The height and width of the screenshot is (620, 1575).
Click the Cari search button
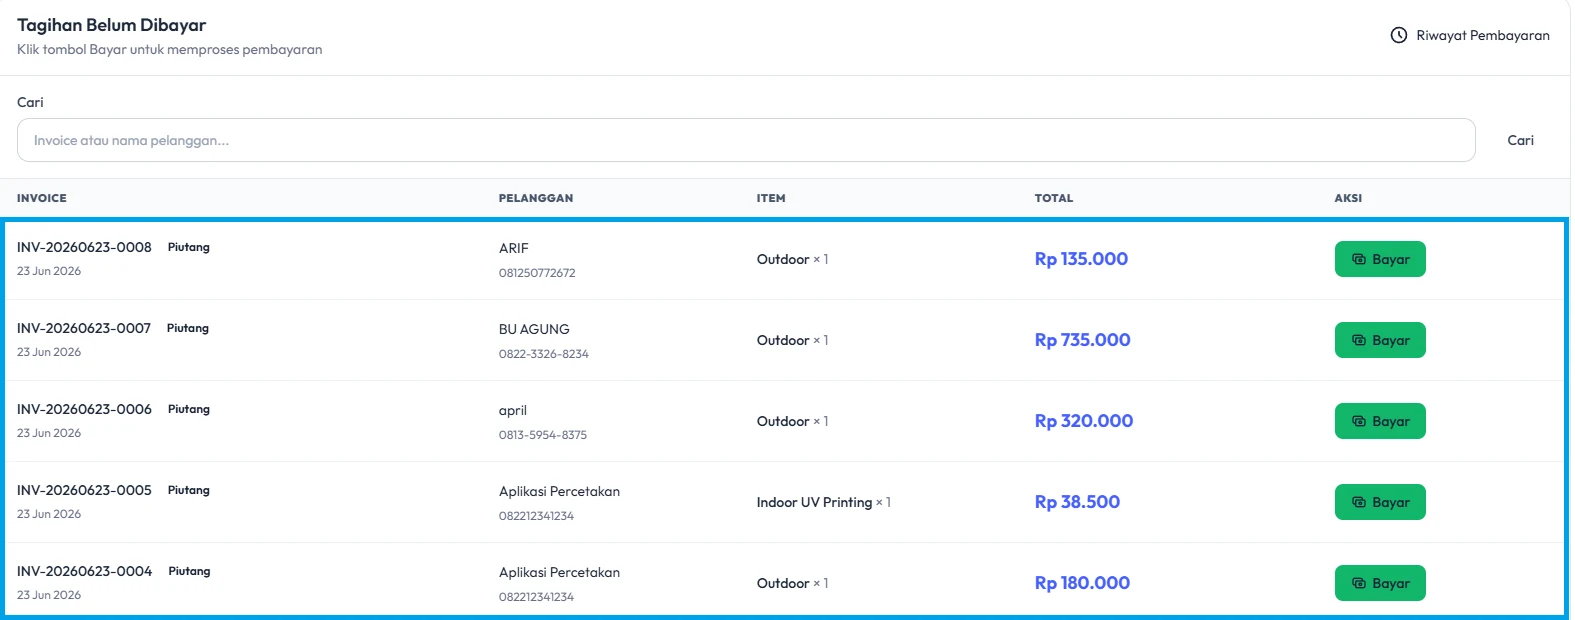pos(1520,140)
